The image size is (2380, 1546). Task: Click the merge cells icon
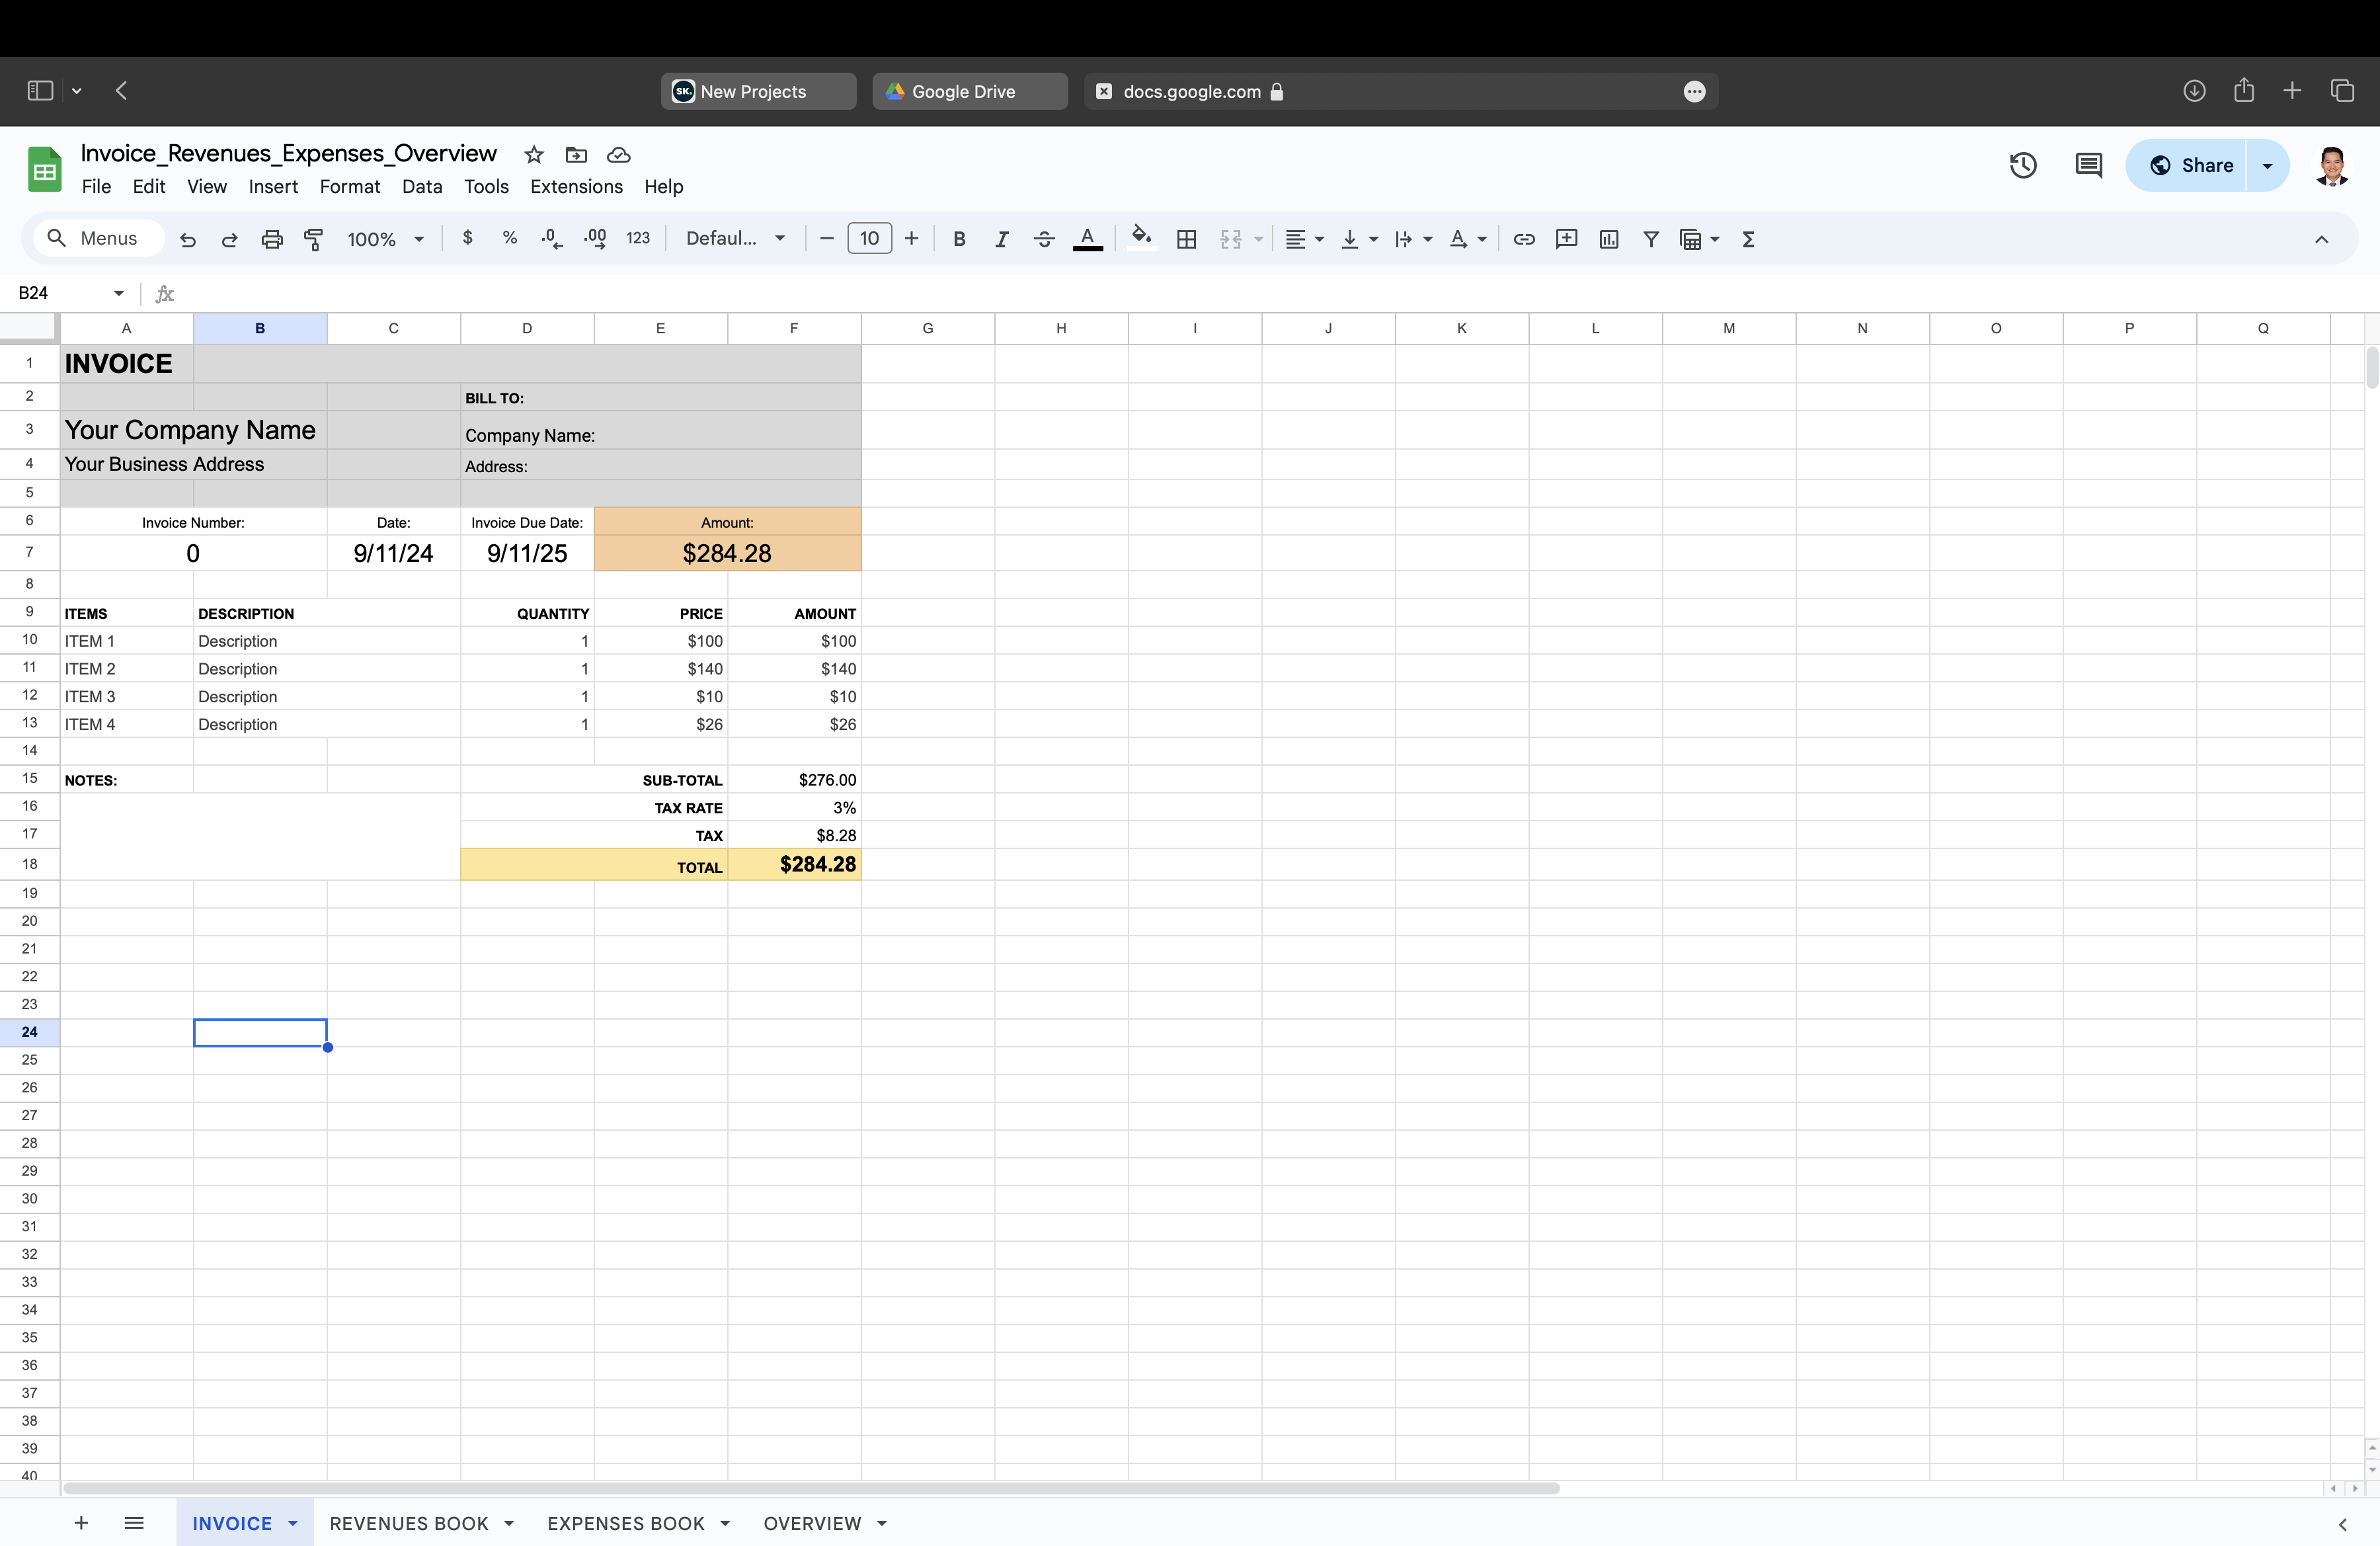pos(1231,239)
